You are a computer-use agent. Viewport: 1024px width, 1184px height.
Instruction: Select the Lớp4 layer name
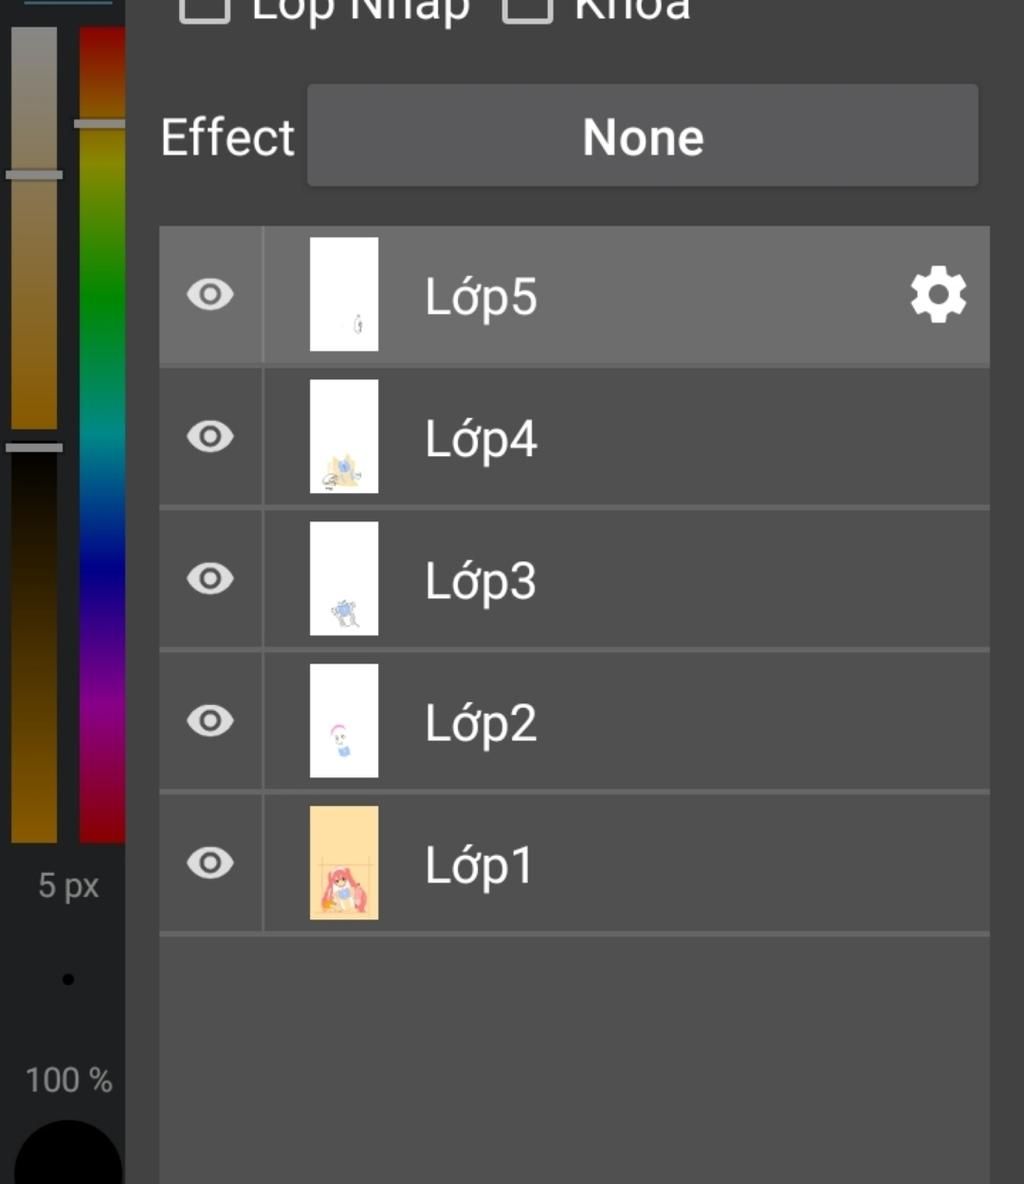(x=481, y=439)
